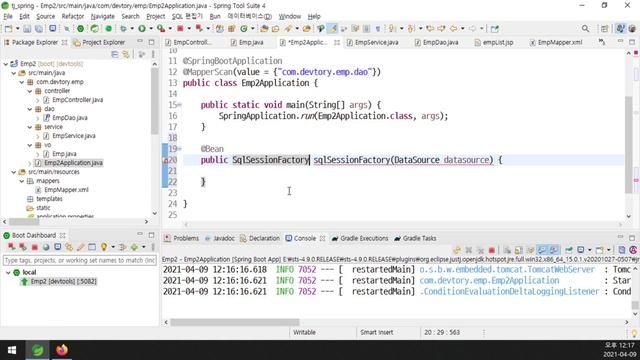Screen dimensions: 640x360
Task: Click the Boot Dashboard filter text field
Action: (80, 260)
